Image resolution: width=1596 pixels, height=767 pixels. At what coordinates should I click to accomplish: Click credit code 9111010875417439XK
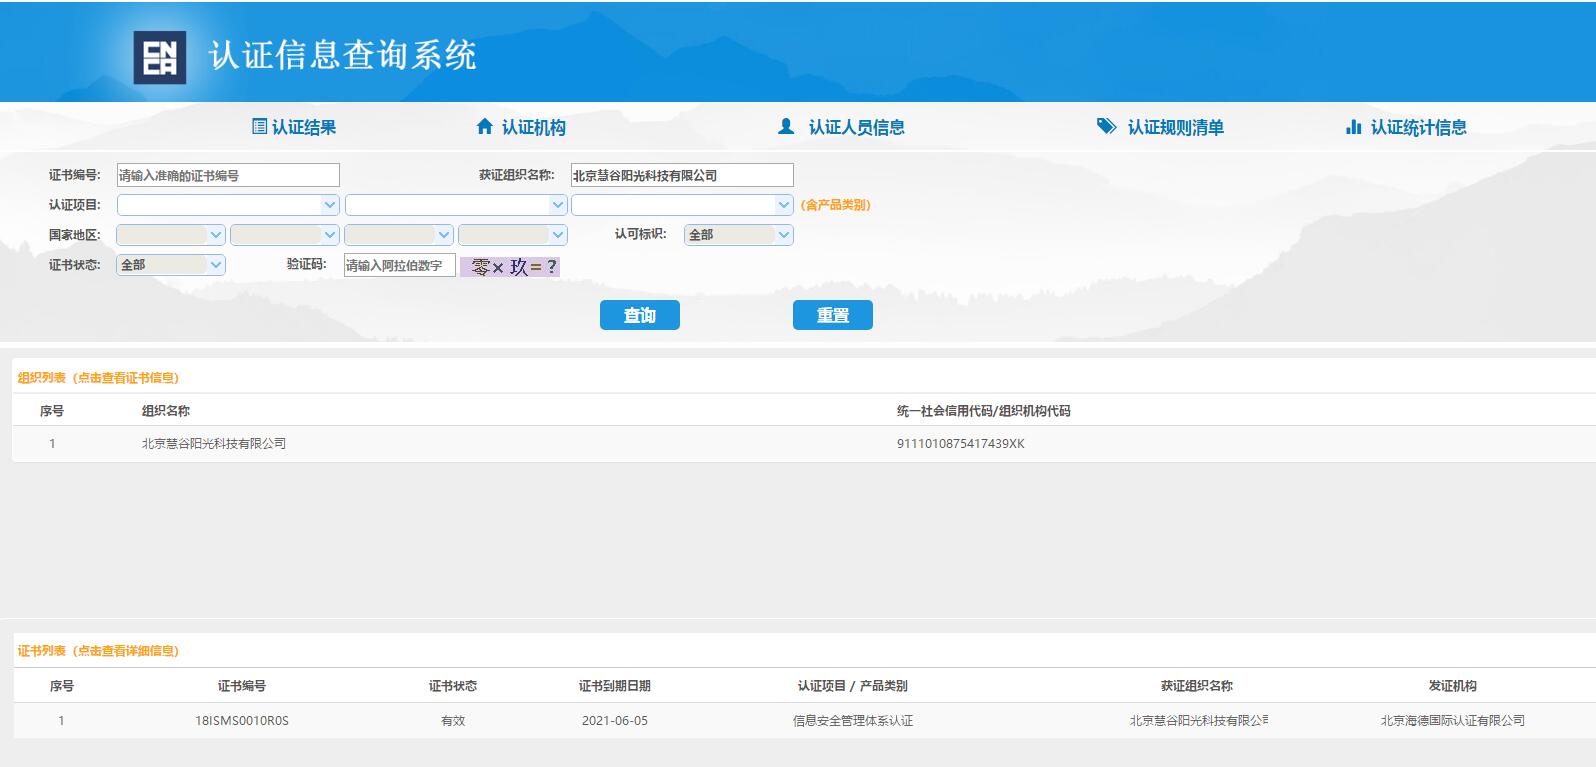pyautogui.click(x=961, y=444)
